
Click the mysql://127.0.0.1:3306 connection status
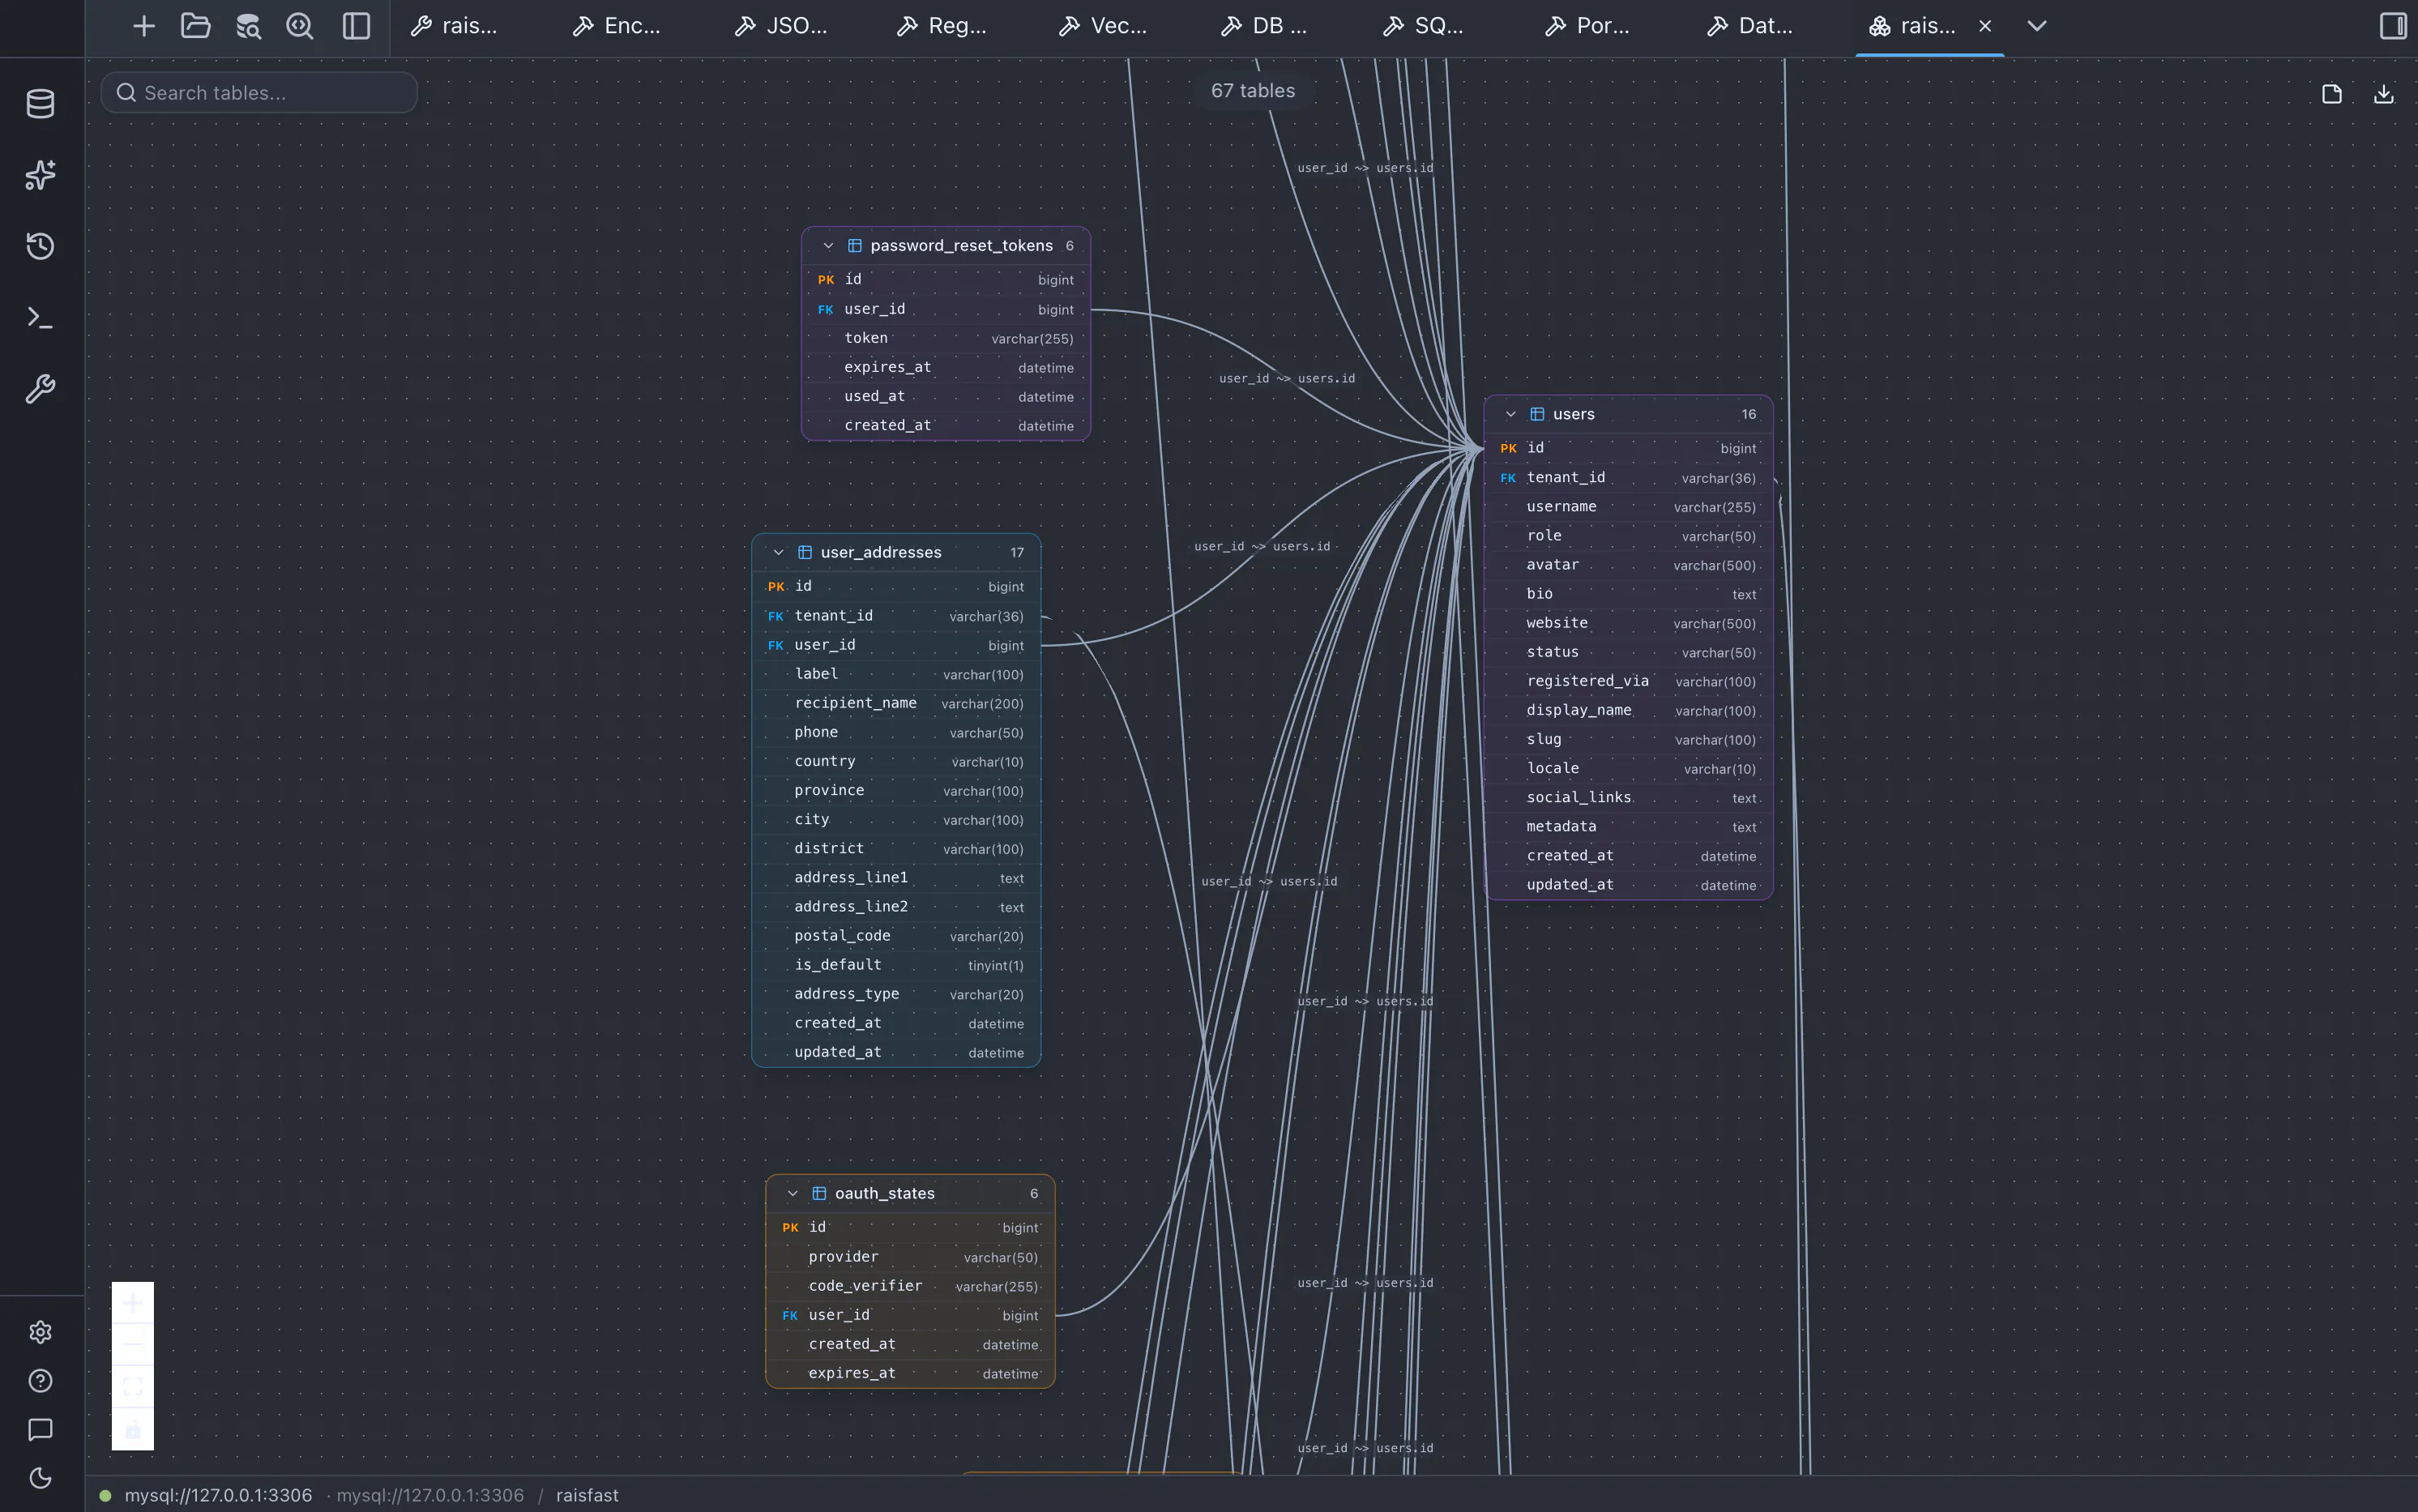tap(218, 1495)
